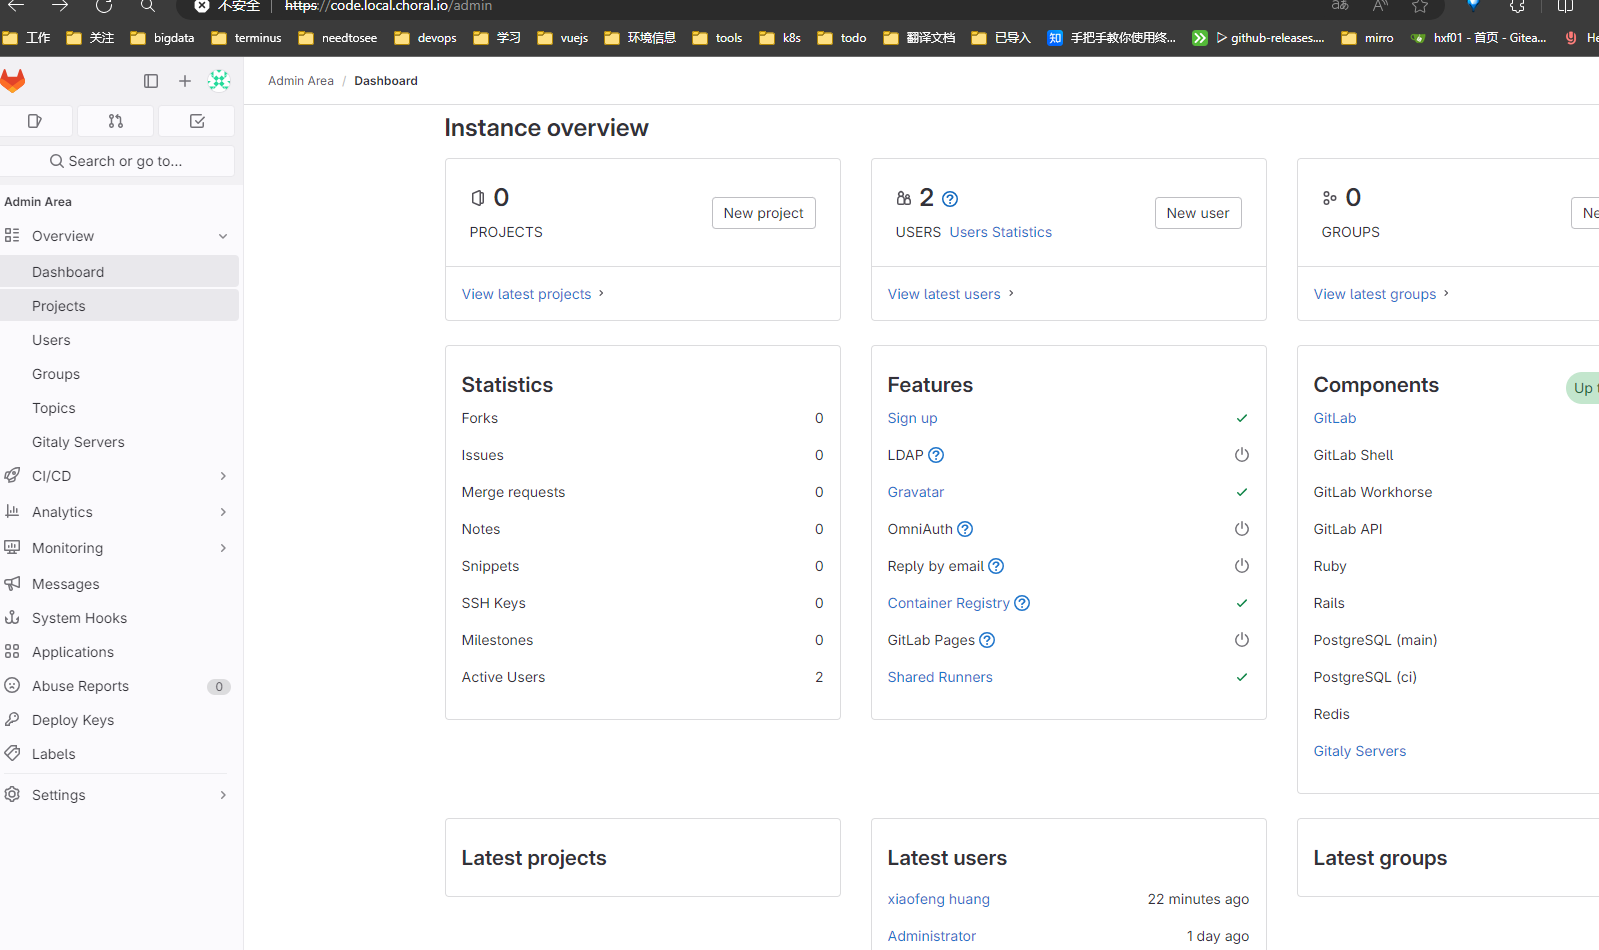Open the k8s bookmarks folder

pyautogui.click(x=780, y=38)
